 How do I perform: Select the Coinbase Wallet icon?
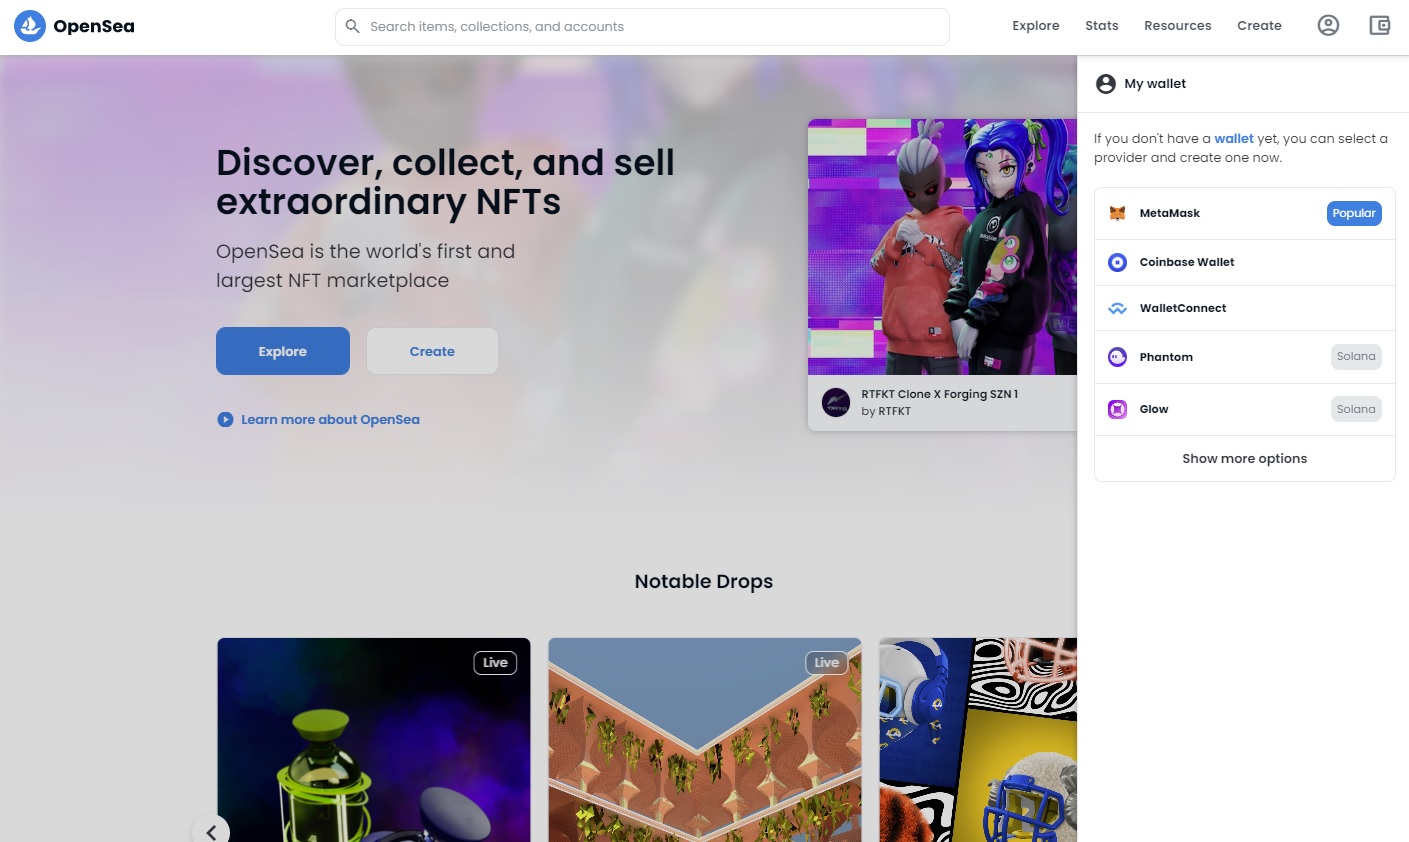pyautogui.click(x=1117, y=262)
